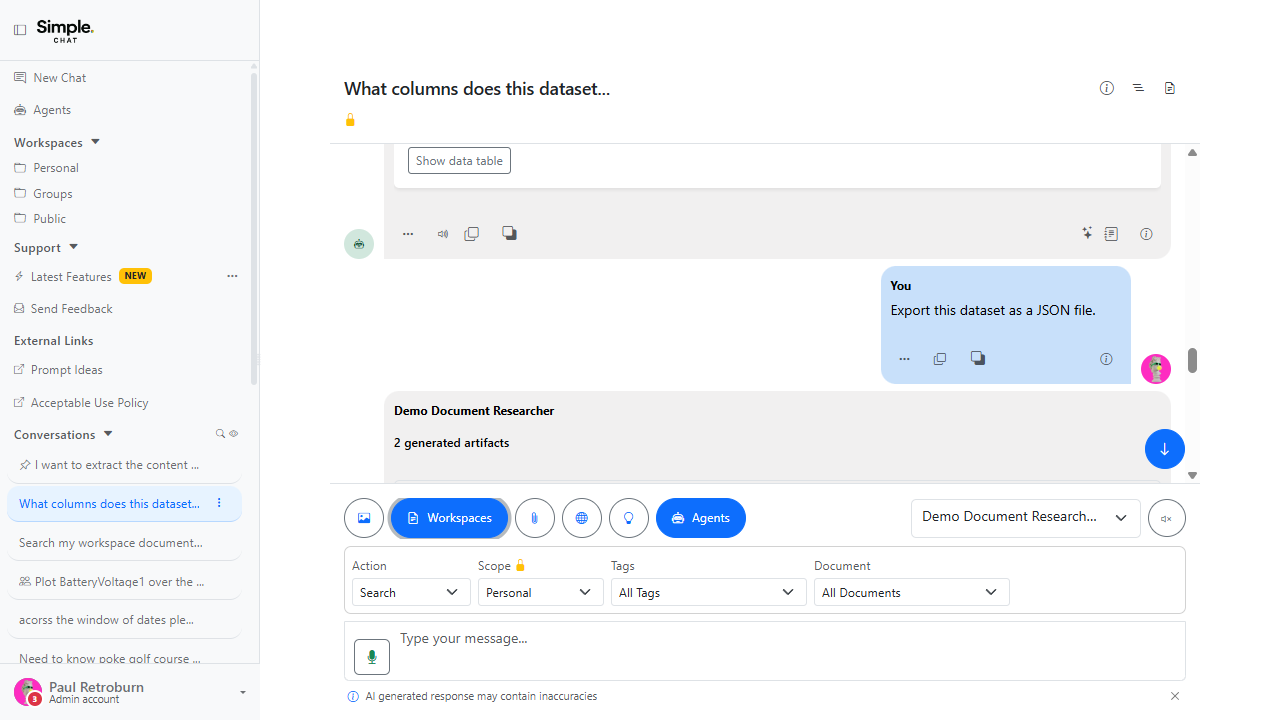Start a New Chat from sidebar
Screen dimensions: 1280x720
tap(50, 78)
